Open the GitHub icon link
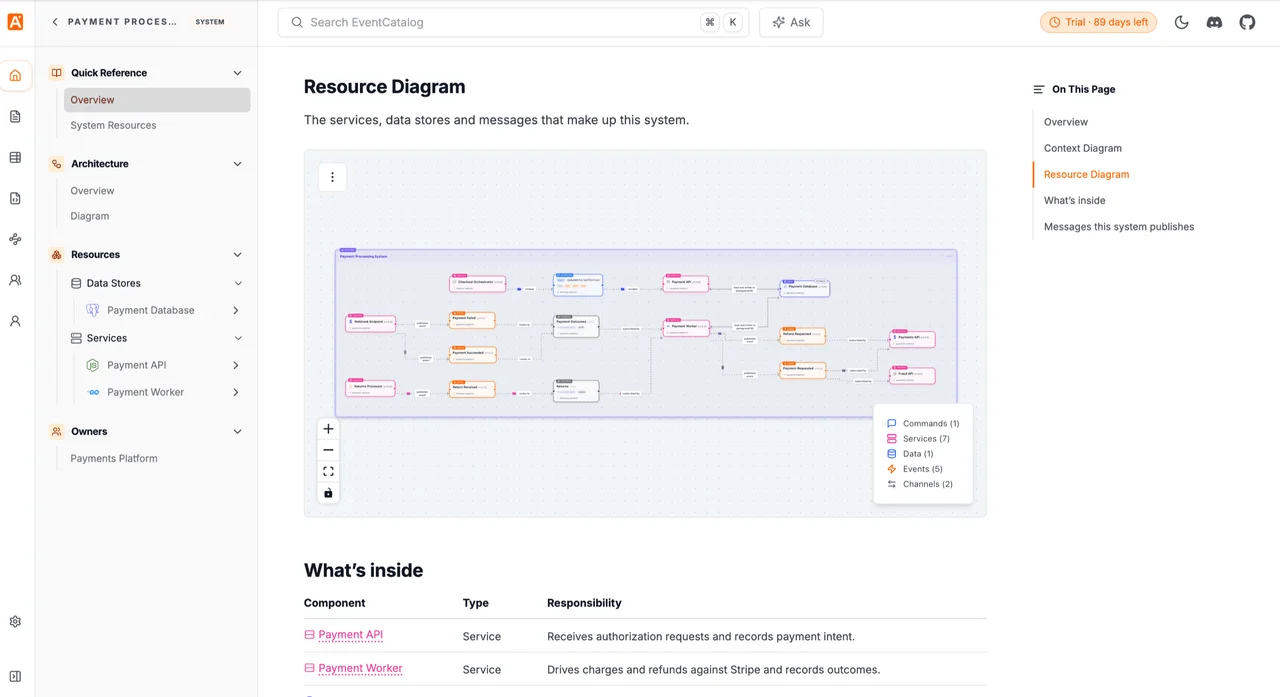The image size is (1280, 697). [1247, 22]
